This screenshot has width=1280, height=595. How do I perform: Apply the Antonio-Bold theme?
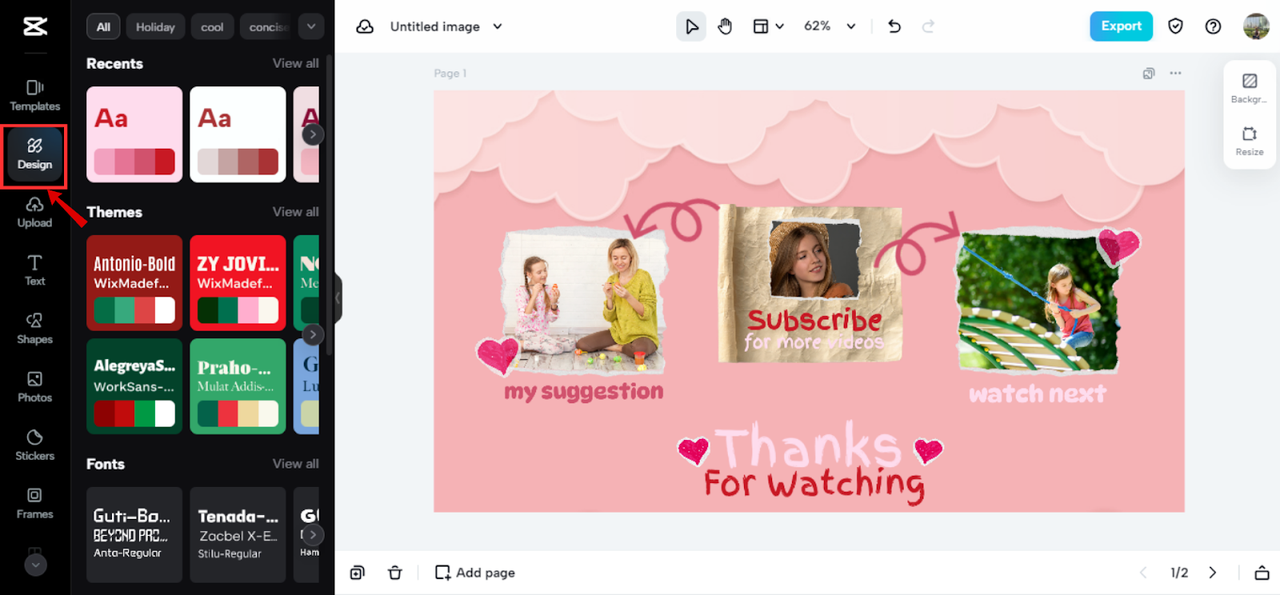pyautogui.click(x=135, y=283)
